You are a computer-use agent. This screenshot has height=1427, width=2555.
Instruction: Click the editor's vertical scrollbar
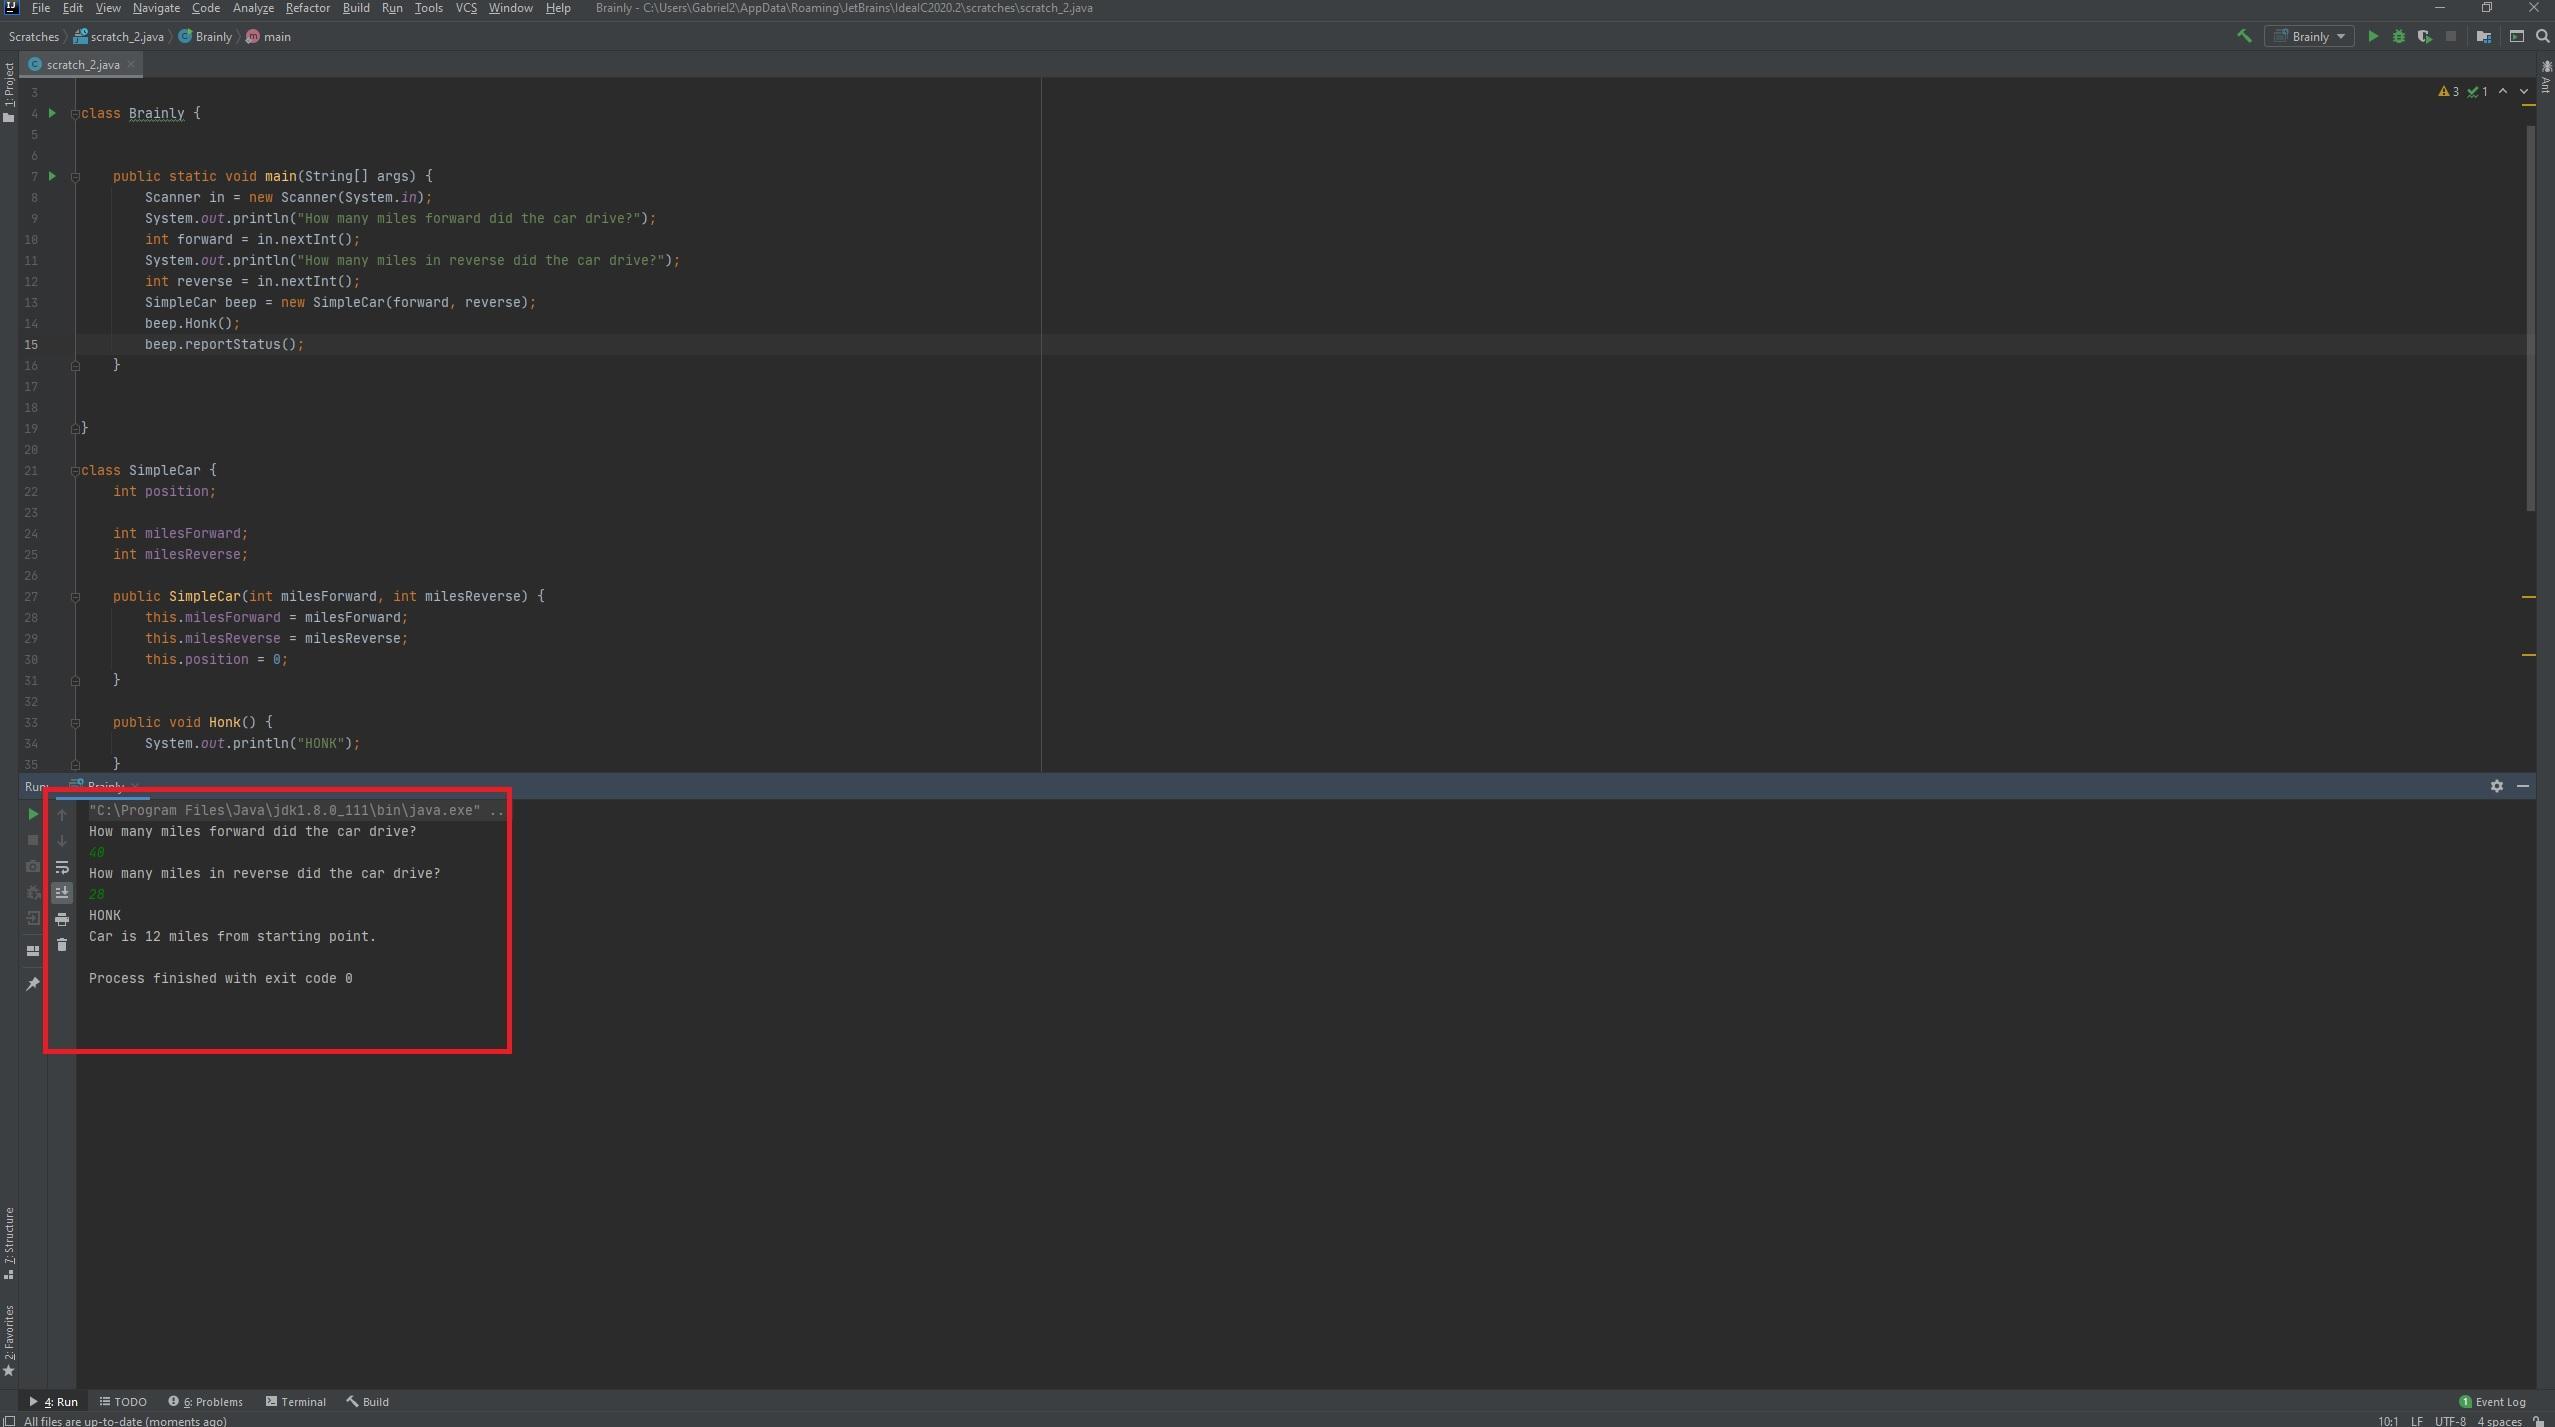point(2530,318)
